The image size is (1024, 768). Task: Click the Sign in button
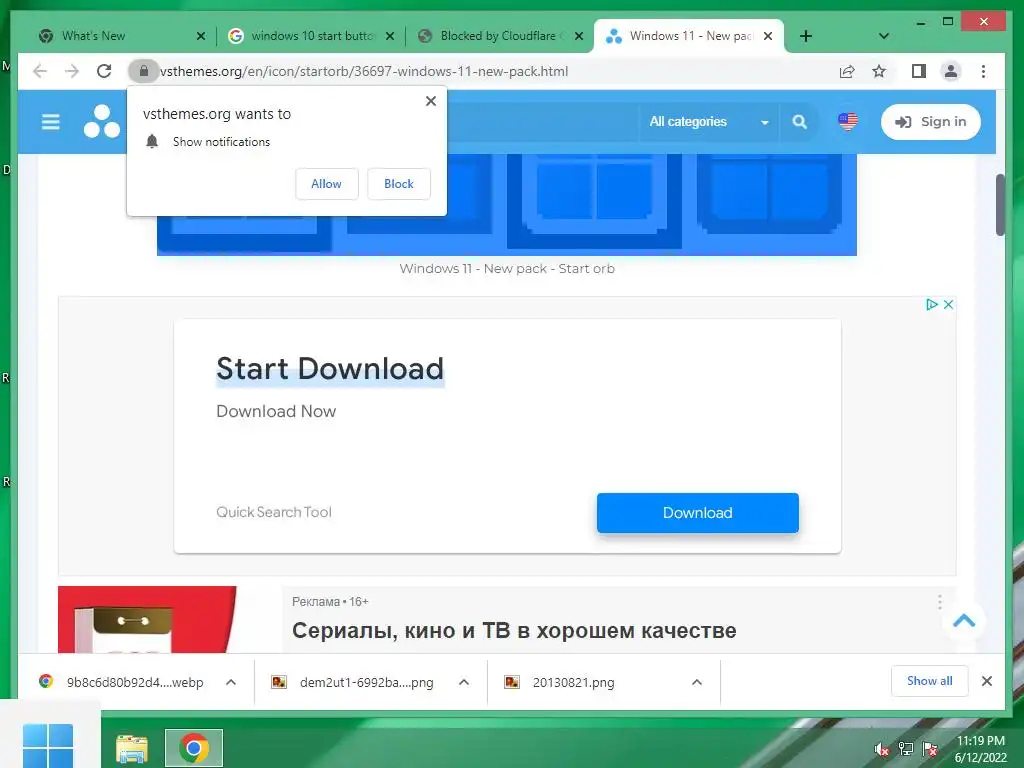[x=931, y=121]
